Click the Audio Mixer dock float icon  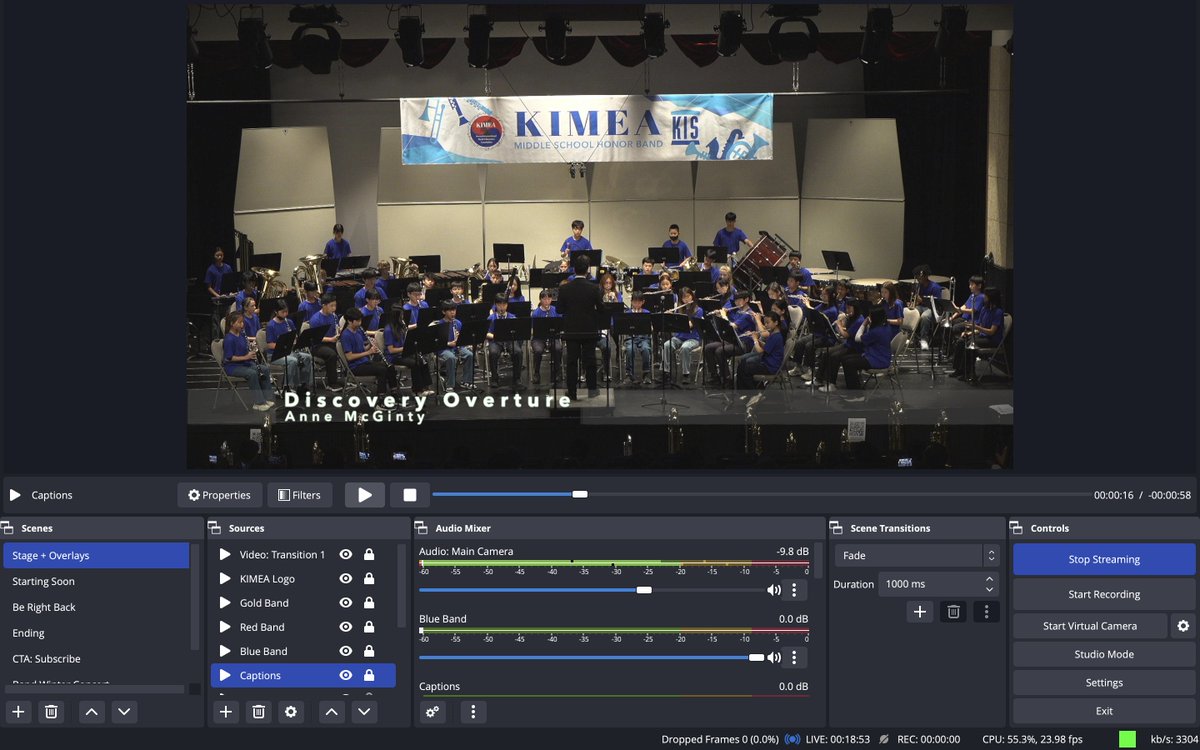pos(420,528)
